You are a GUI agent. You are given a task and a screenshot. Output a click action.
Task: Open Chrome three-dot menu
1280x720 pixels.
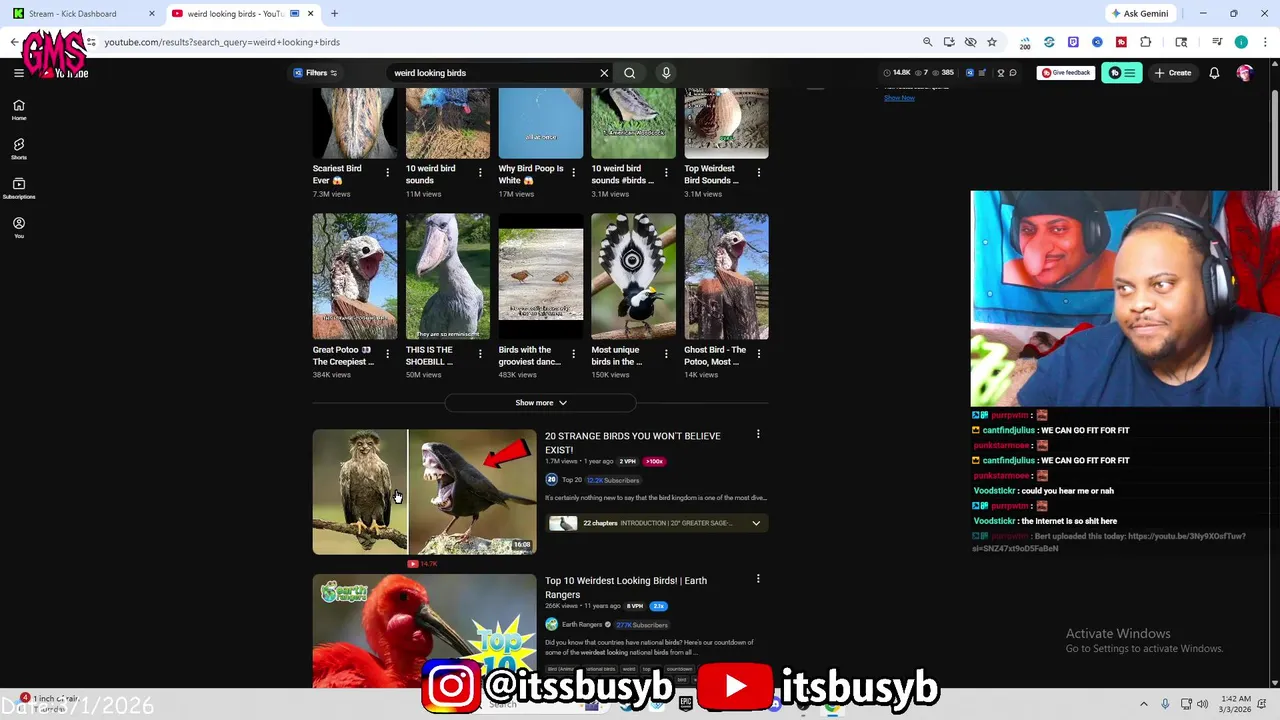click(1265, 42)
